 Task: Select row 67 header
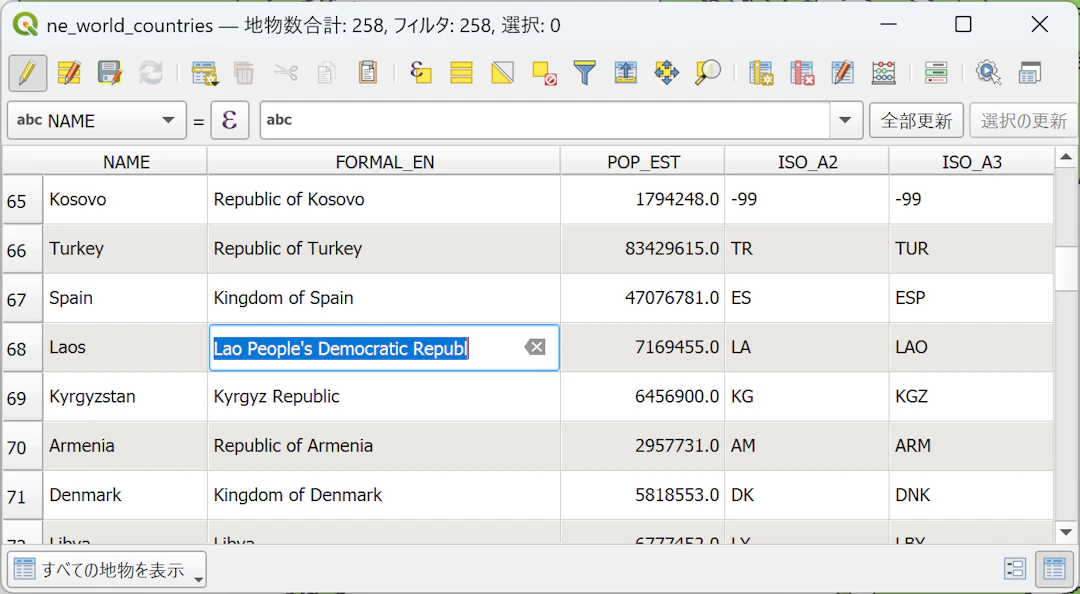pos(22,299)
